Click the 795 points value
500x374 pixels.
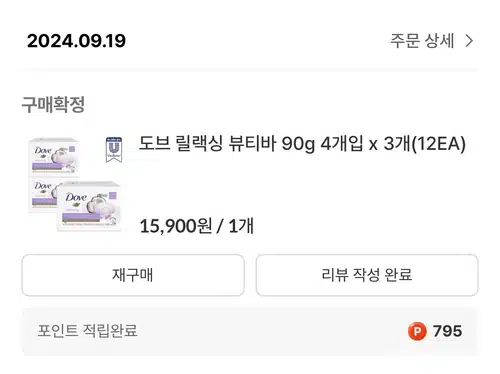coord(447,331)
